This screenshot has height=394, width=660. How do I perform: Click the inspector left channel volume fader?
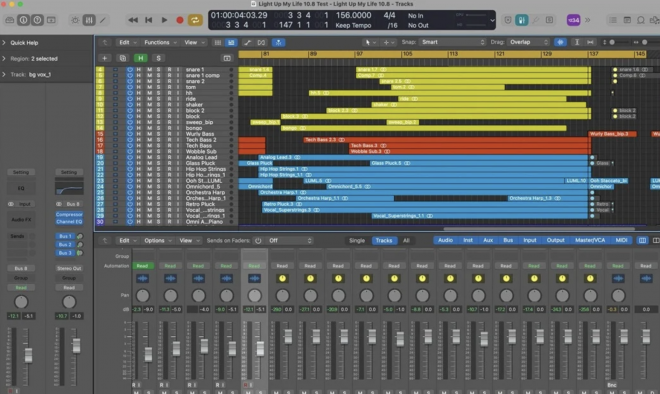pyautogui.click(x=28, y=355)
